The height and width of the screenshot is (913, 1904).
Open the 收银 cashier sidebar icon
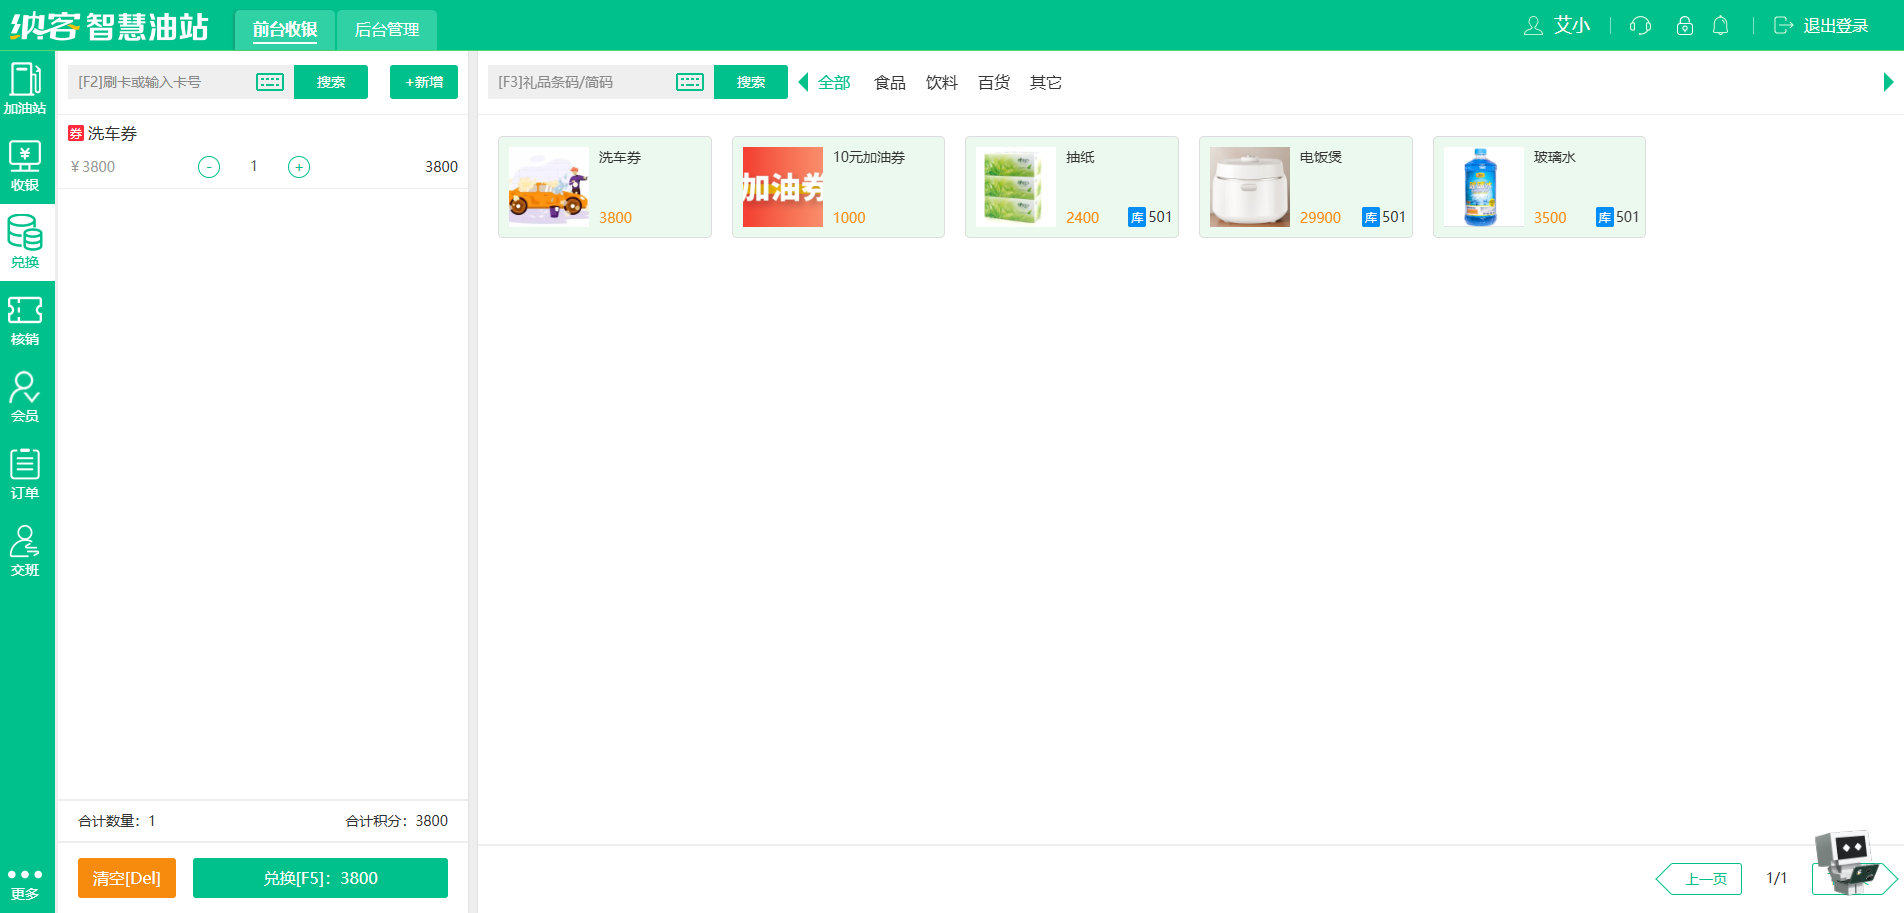click(25, 165)
